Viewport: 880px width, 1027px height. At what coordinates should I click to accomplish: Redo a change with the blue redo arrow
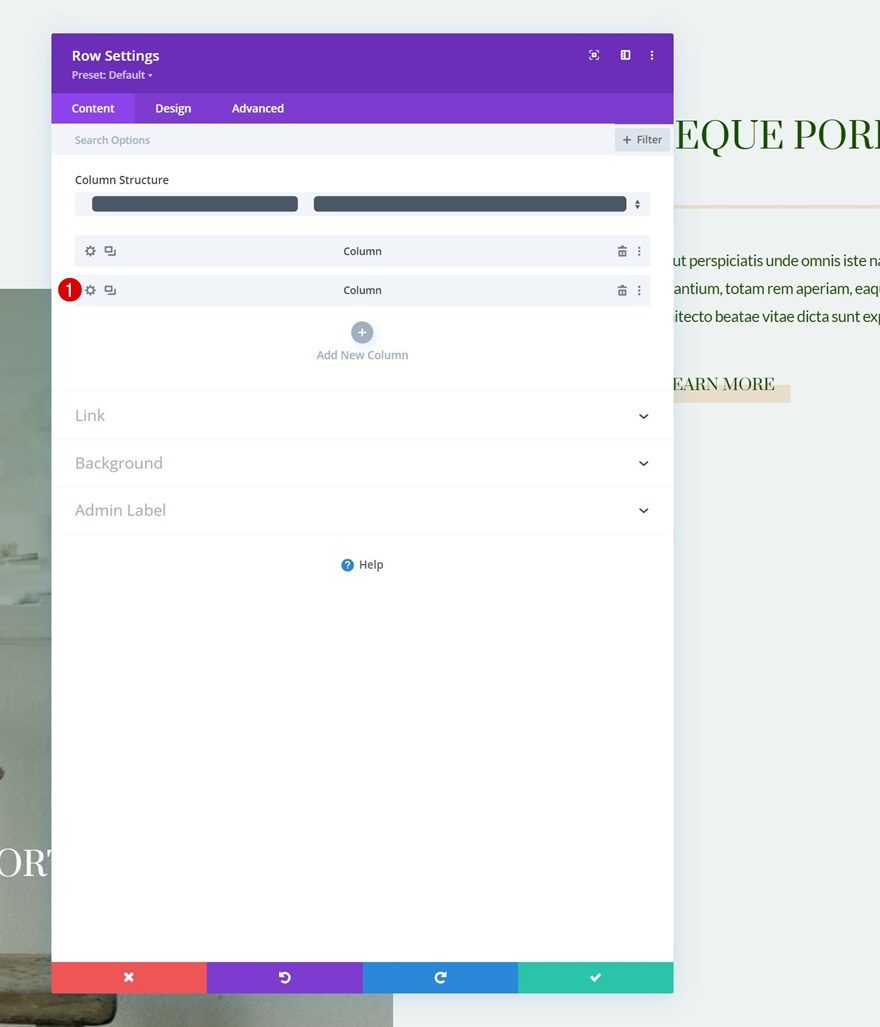[440, 977]
